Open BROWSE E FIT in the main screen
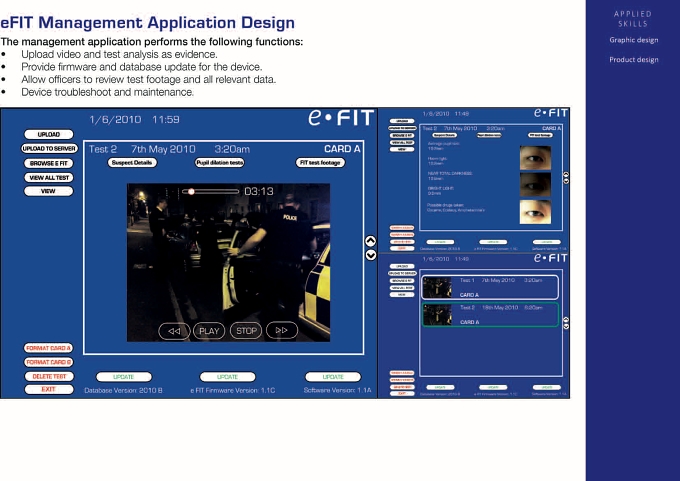Image resolution: width=680 pixels, height=481 pixels. [49, 164]
